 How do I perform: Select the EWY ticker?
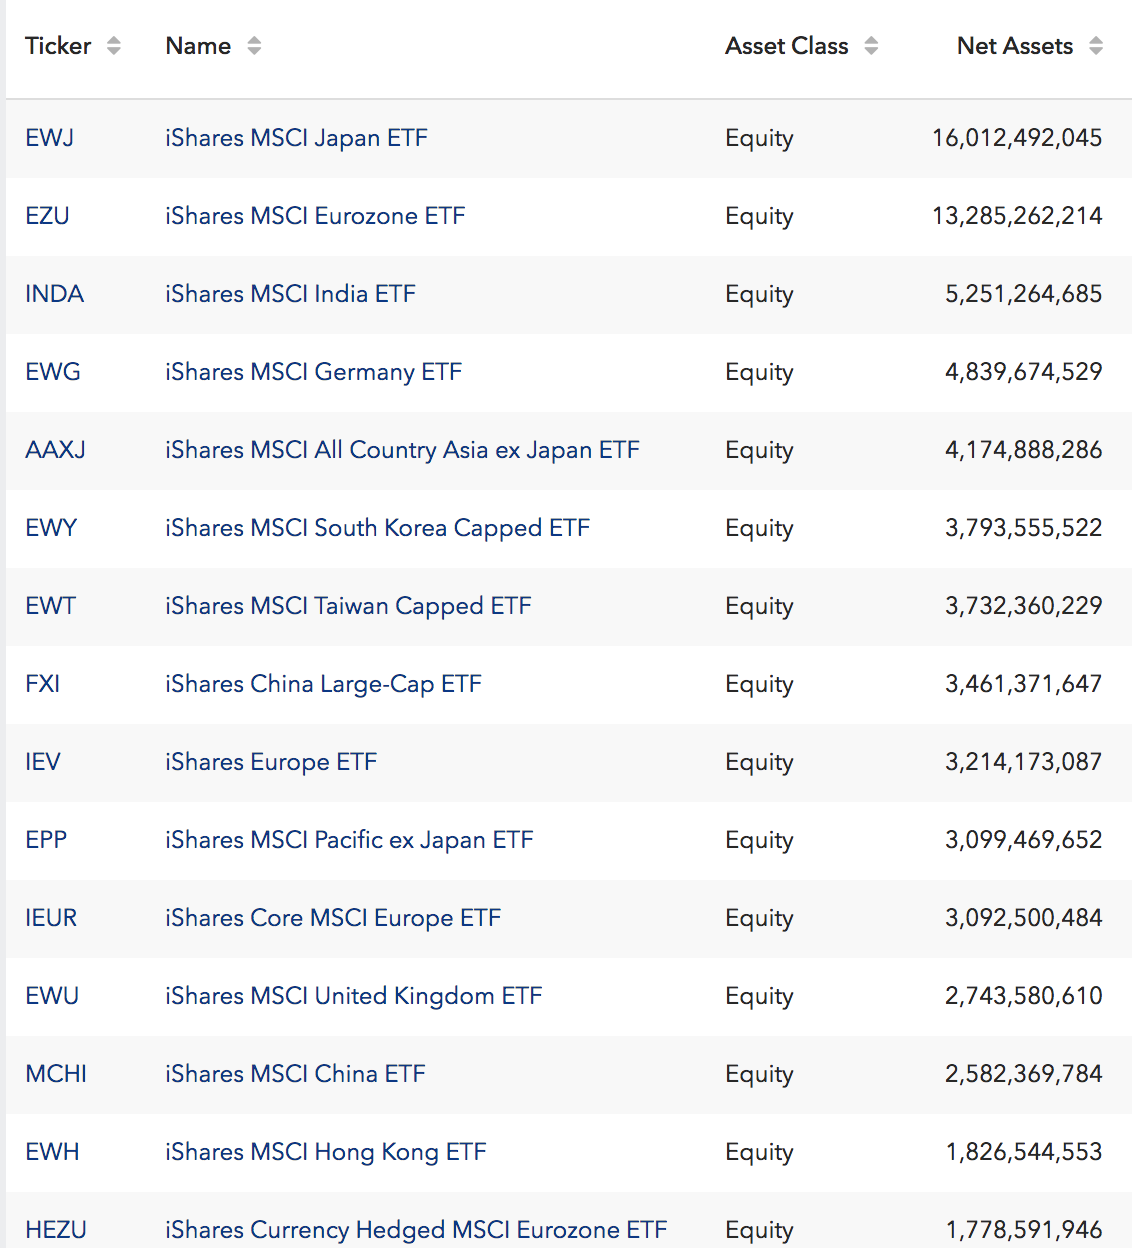coord(51,528)
